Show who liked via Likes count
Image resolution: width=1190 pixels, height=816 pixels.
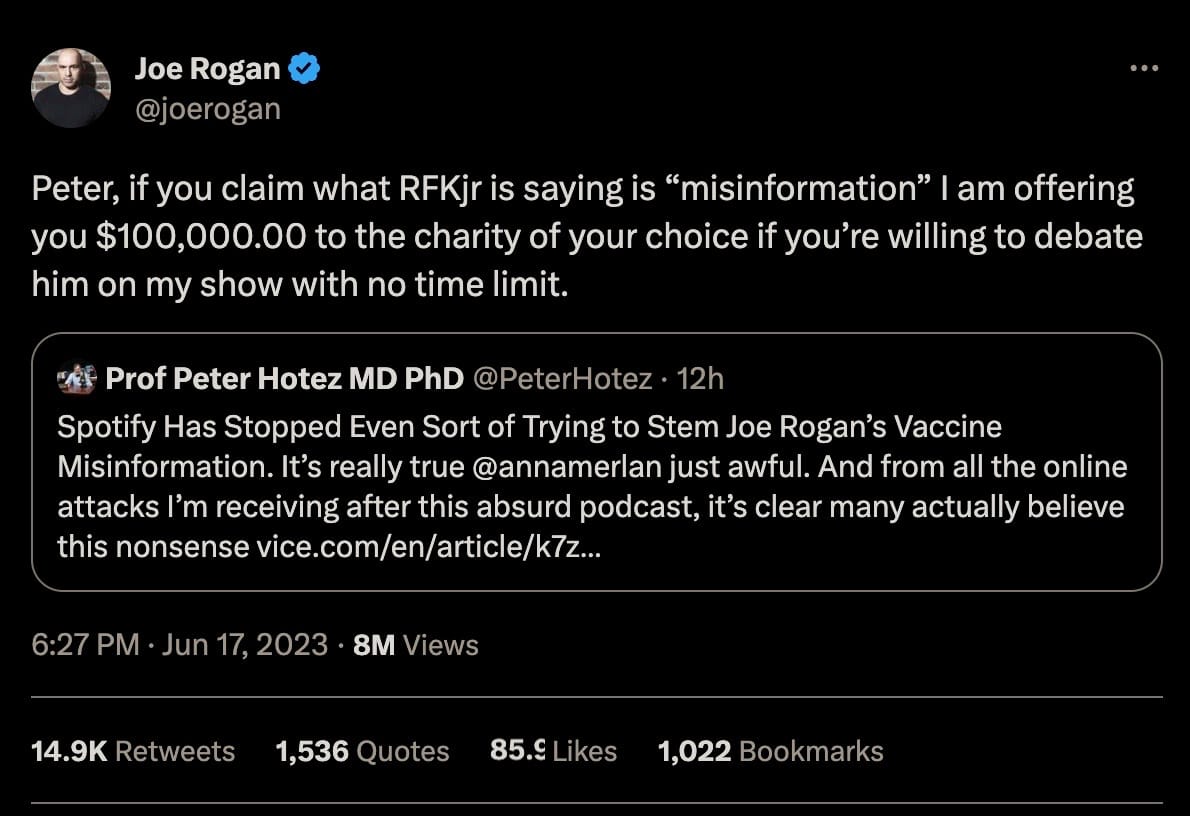tap(553, 751)
